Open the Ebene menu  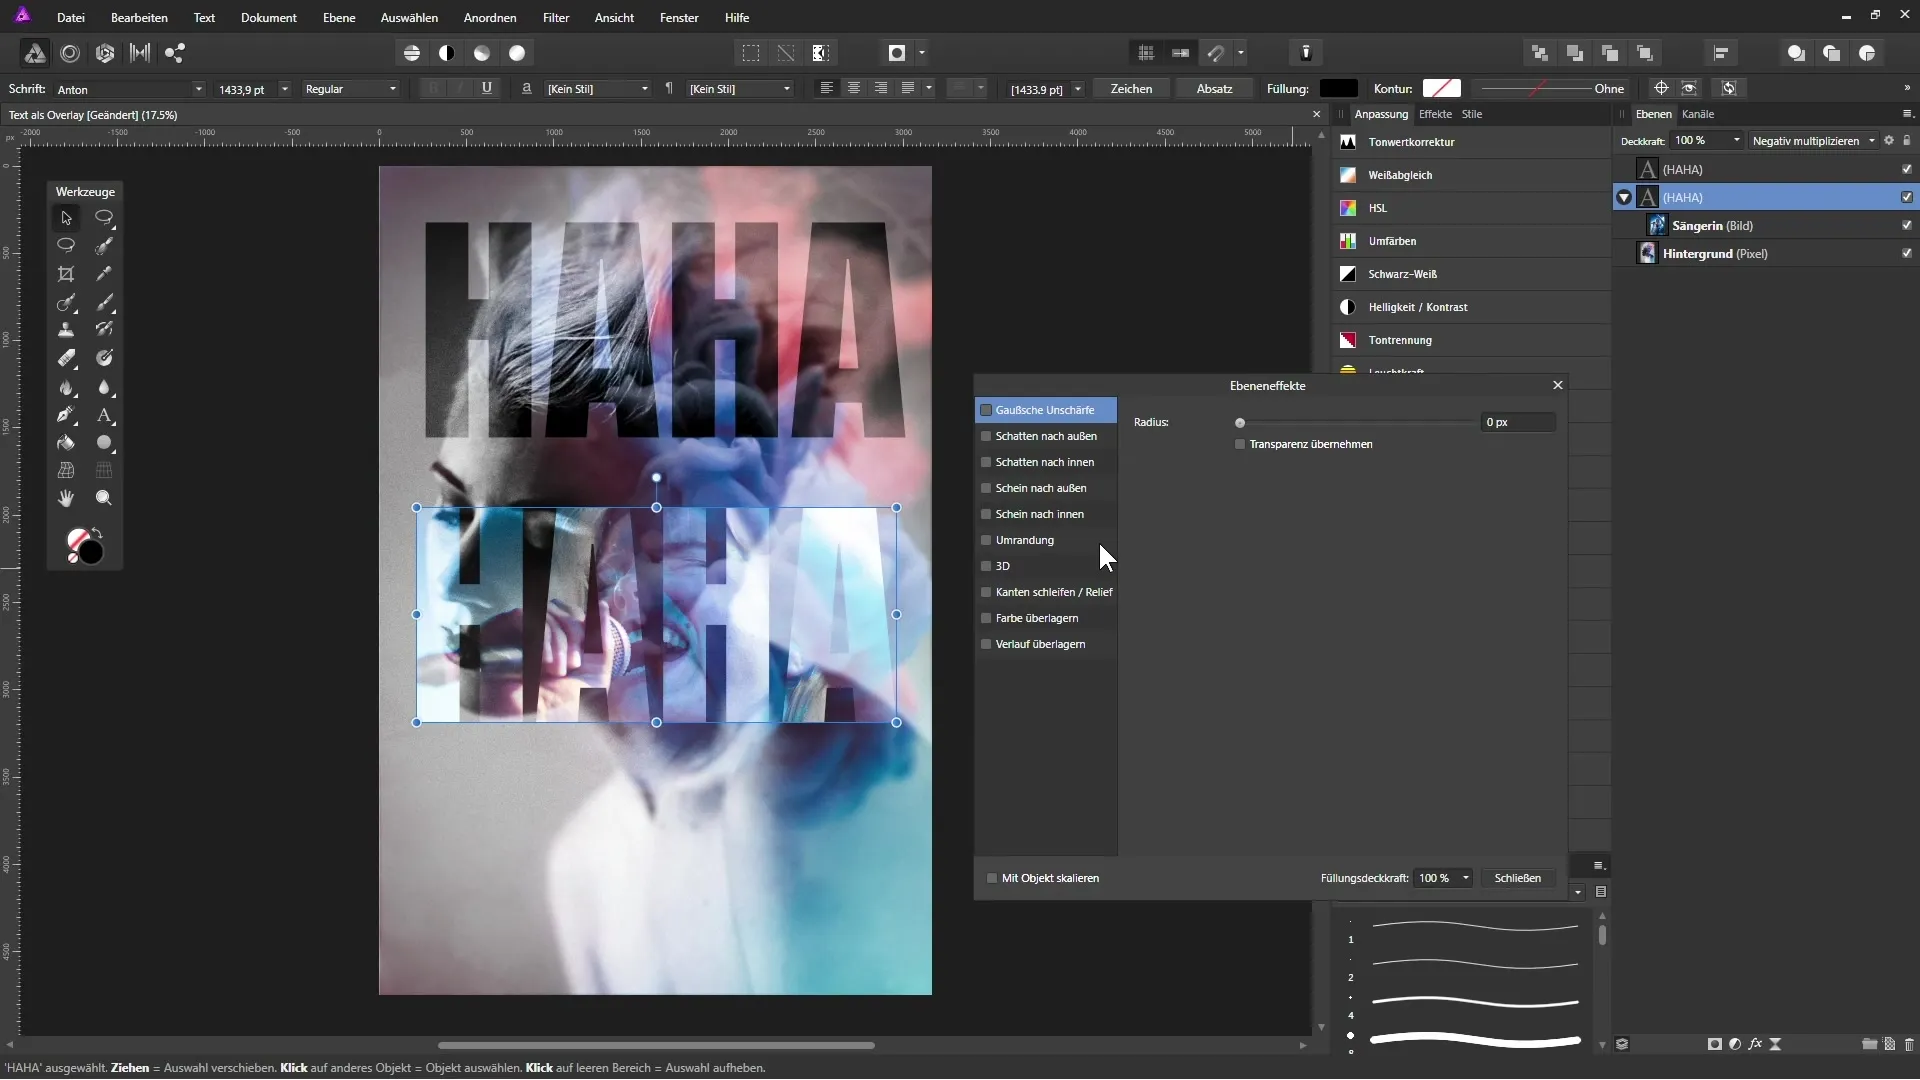tap(339, 18)
